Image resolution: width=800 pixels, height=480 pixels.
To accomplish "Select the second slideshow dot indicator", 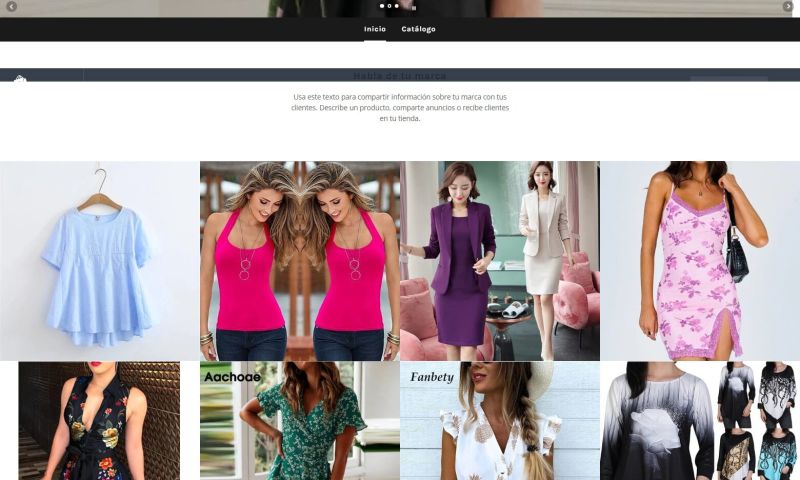I will [x=389, y=6].
